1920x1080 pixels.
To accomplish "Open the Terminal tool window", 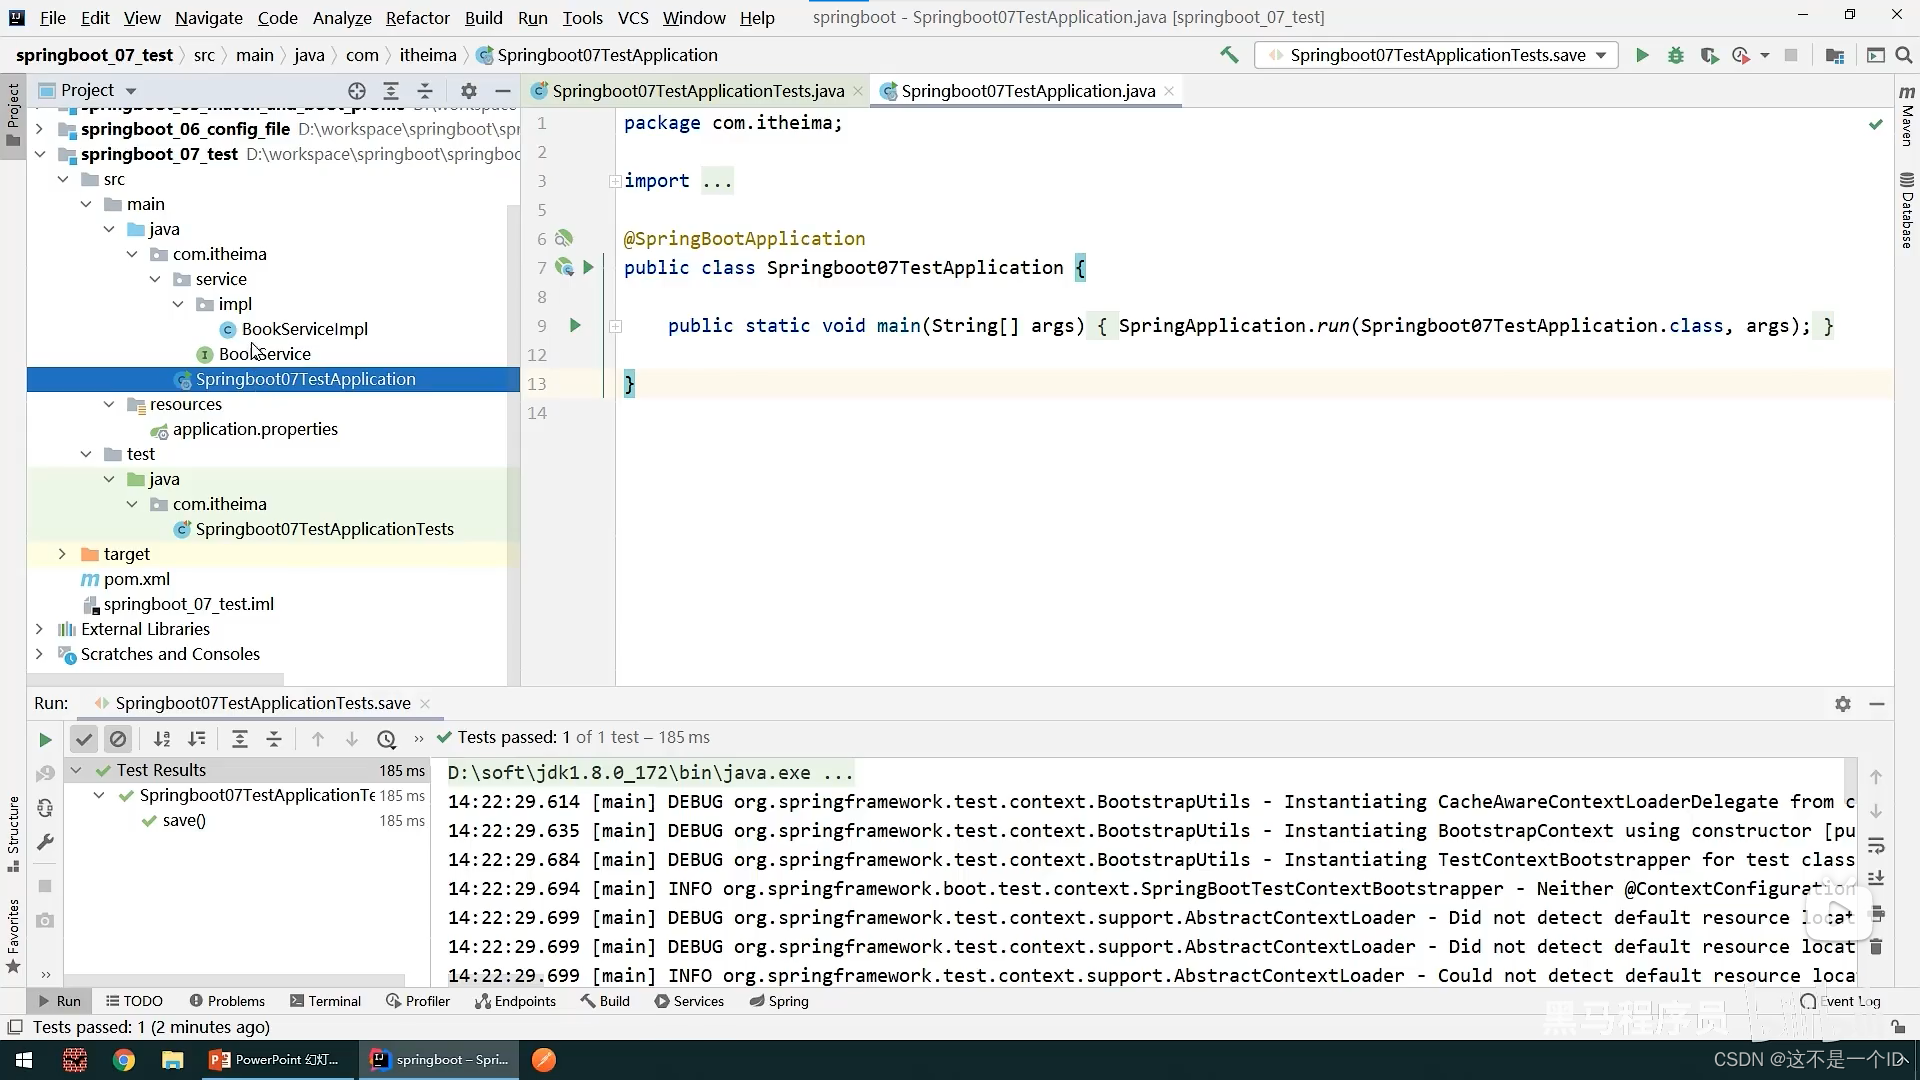I will coord(325,1001).
